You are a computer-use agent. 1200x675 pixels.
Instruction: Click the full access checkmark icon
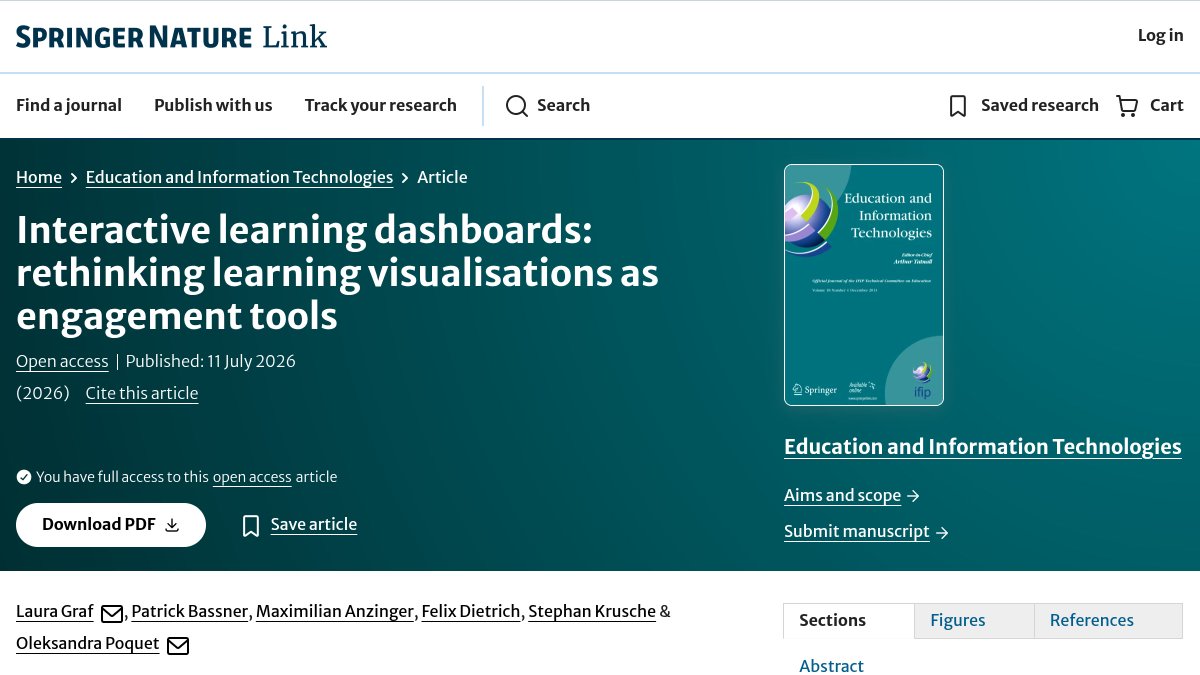point(24,477)
